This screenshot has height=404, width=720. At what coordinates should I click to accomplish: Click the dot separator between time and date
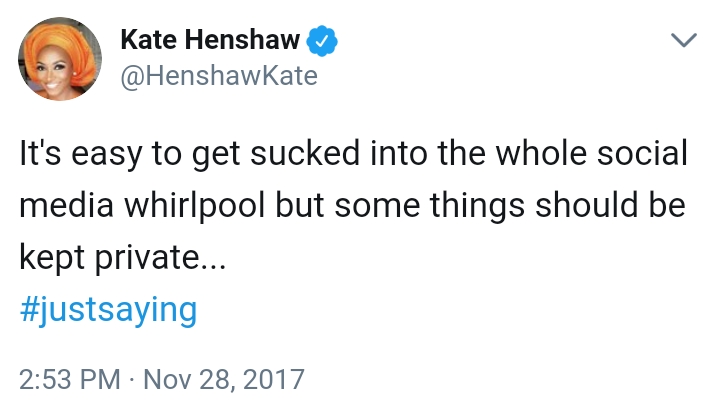131,381
